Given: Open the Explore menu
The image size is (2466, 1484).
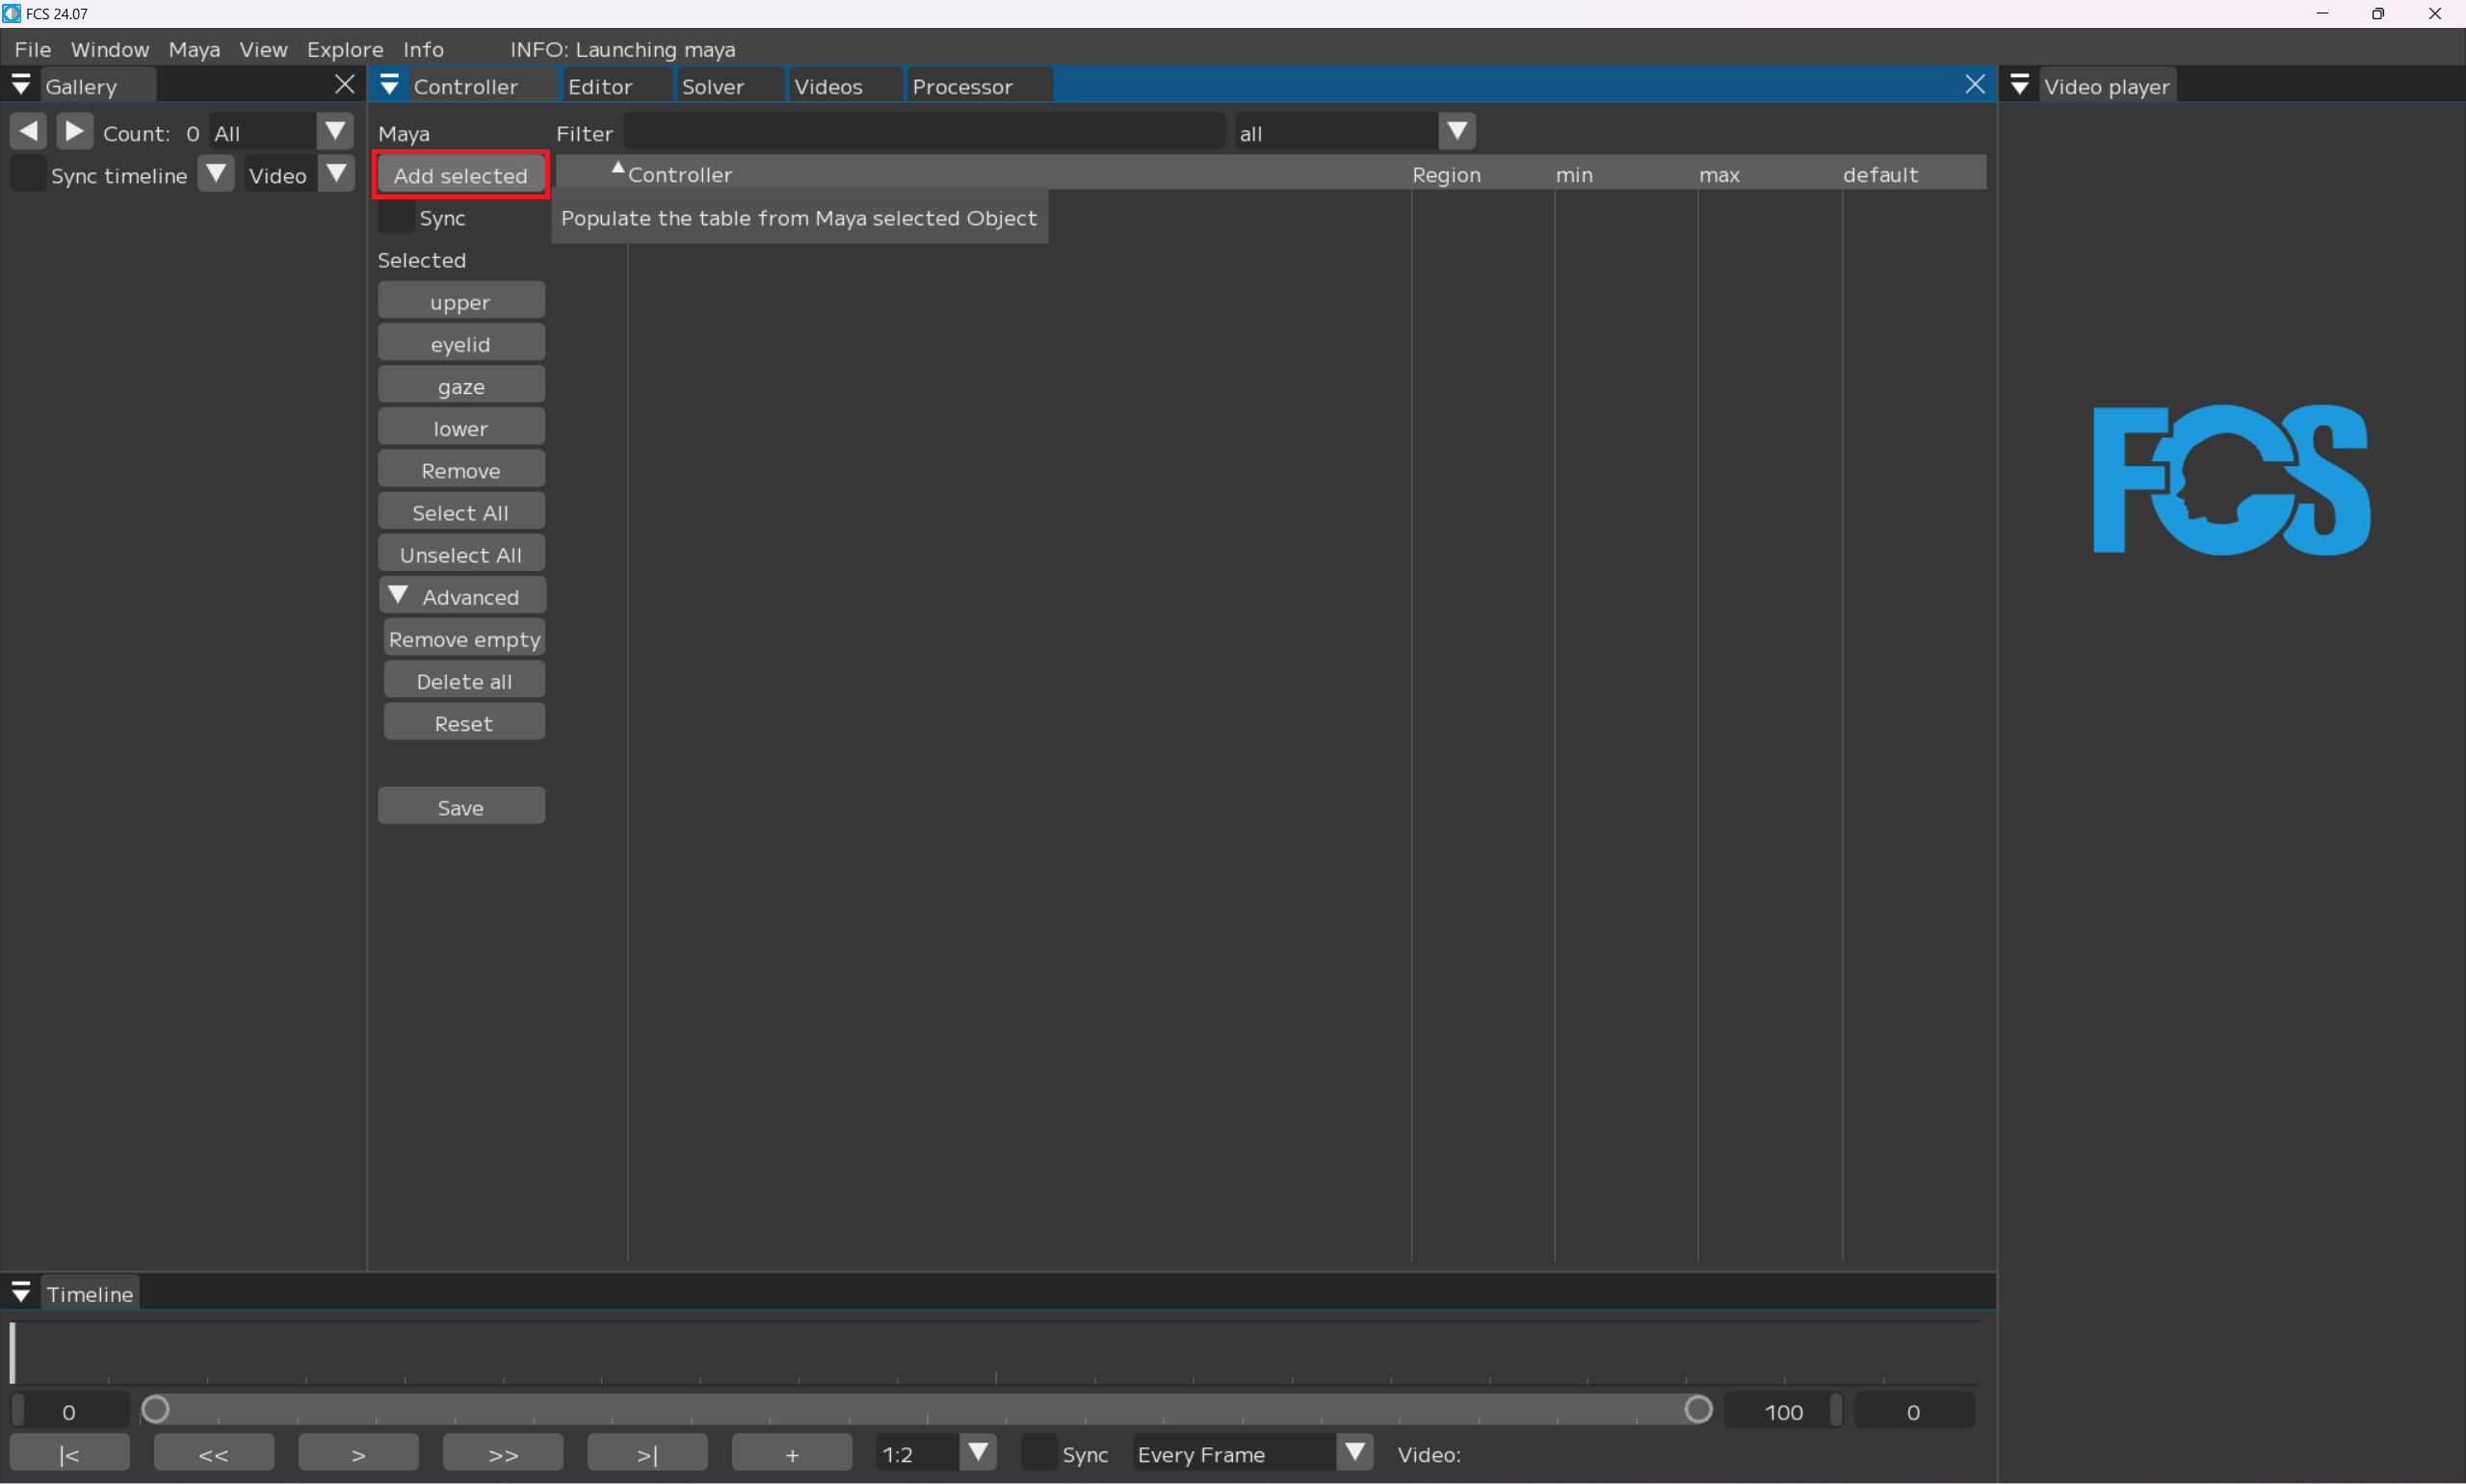Looking at the screenshot, I should point(345,49).
